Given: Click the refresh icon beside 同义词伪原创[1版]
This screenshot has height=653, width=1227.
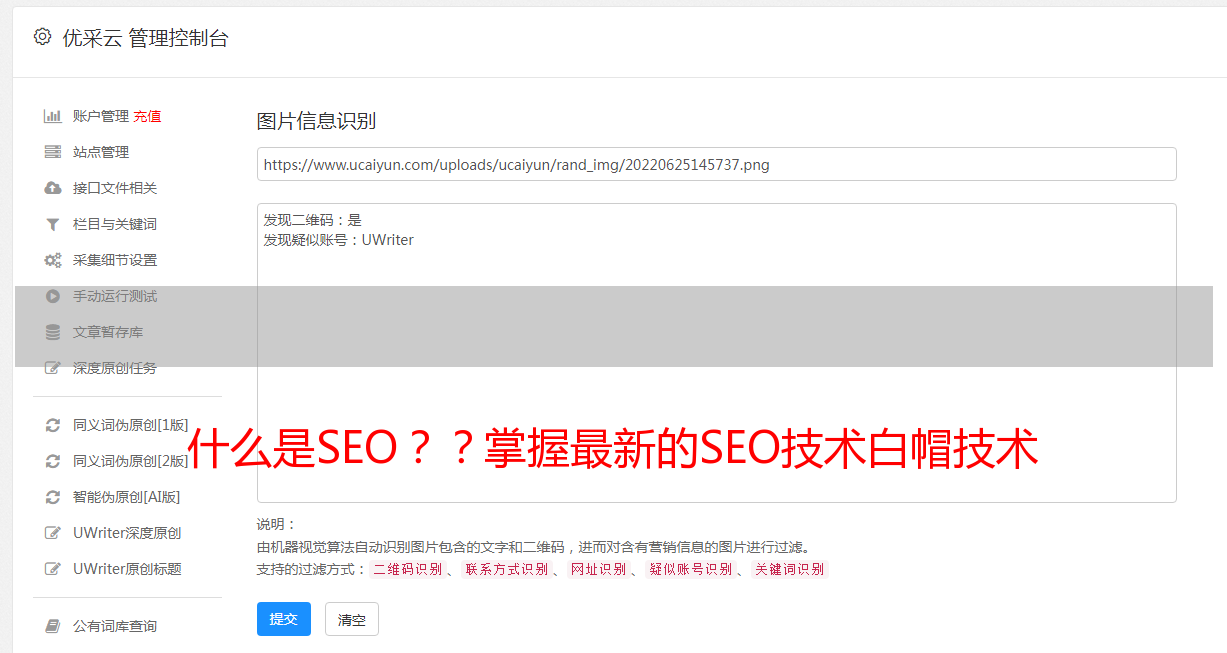Looking at the screenshot, I should click(53, 425).
